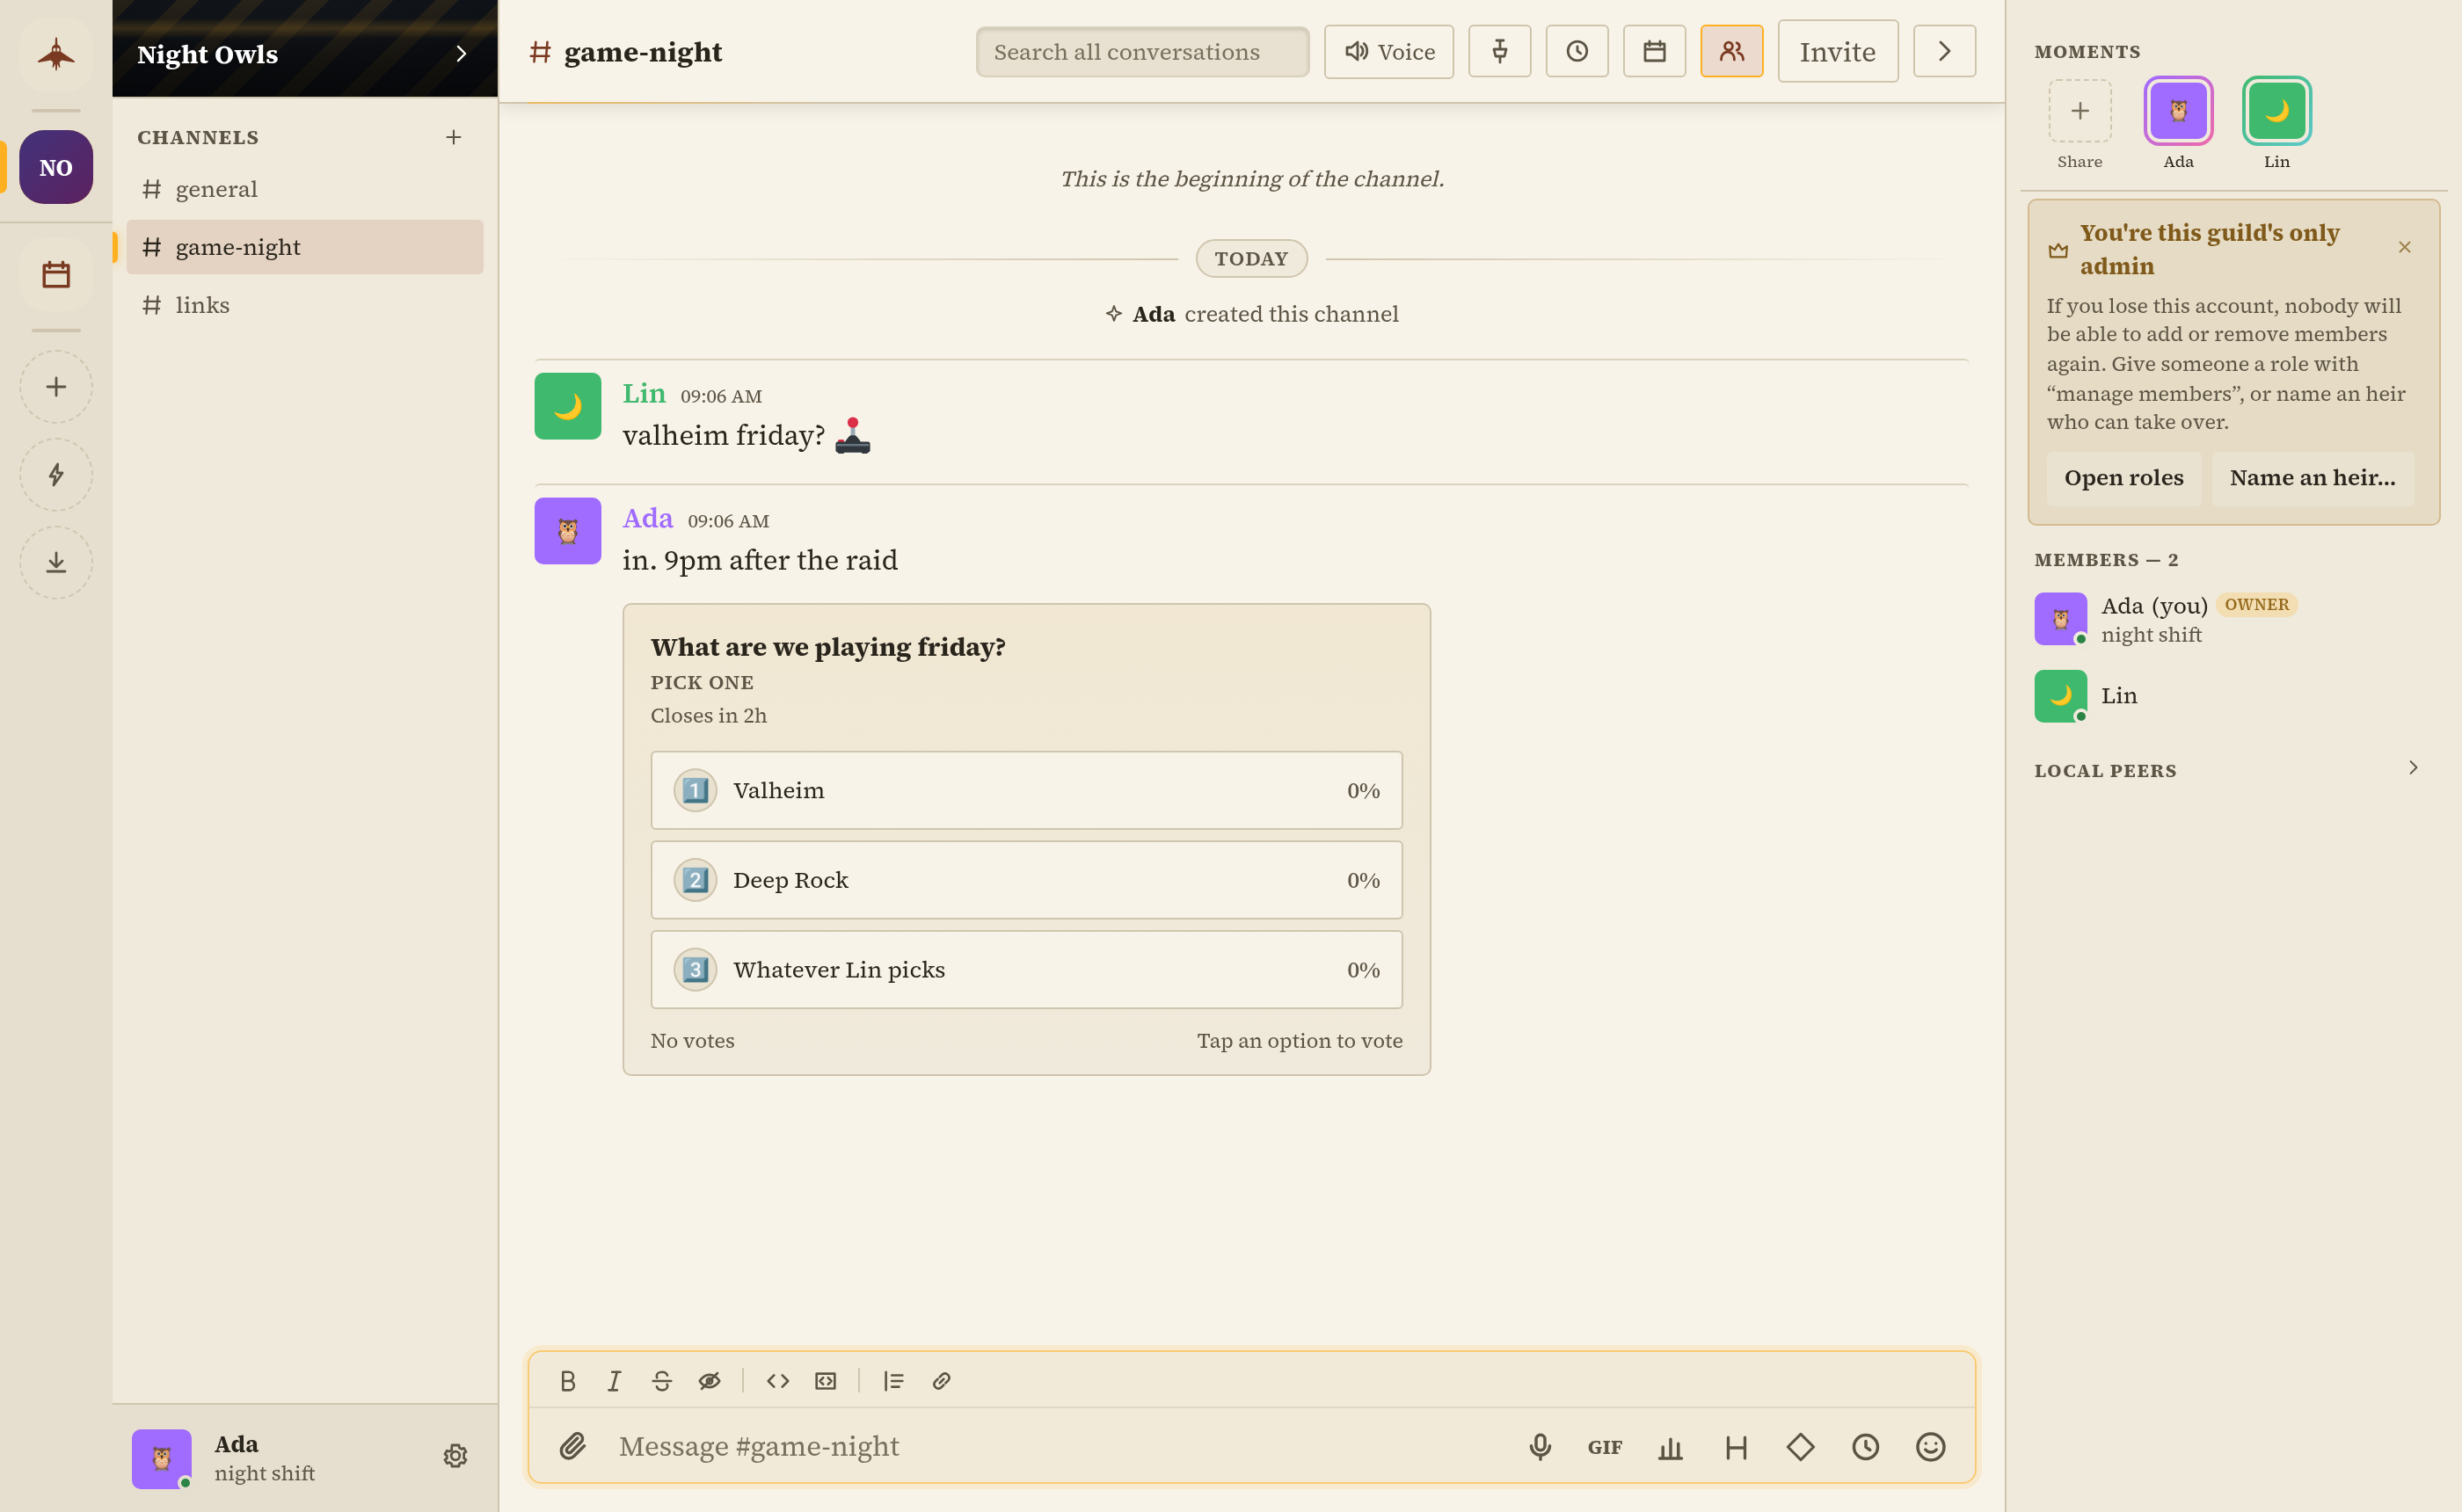2462x1512 pixels.
Task: Apply italic formatting
Action: pyautogui.click(x=614, y=1380)
